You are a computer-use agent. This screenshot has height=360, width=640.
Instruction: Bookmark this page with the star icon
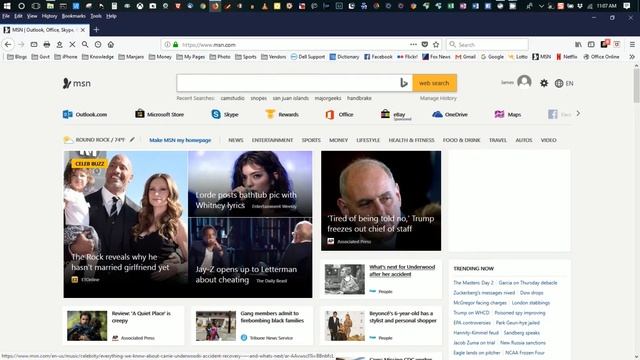[436, 44]
